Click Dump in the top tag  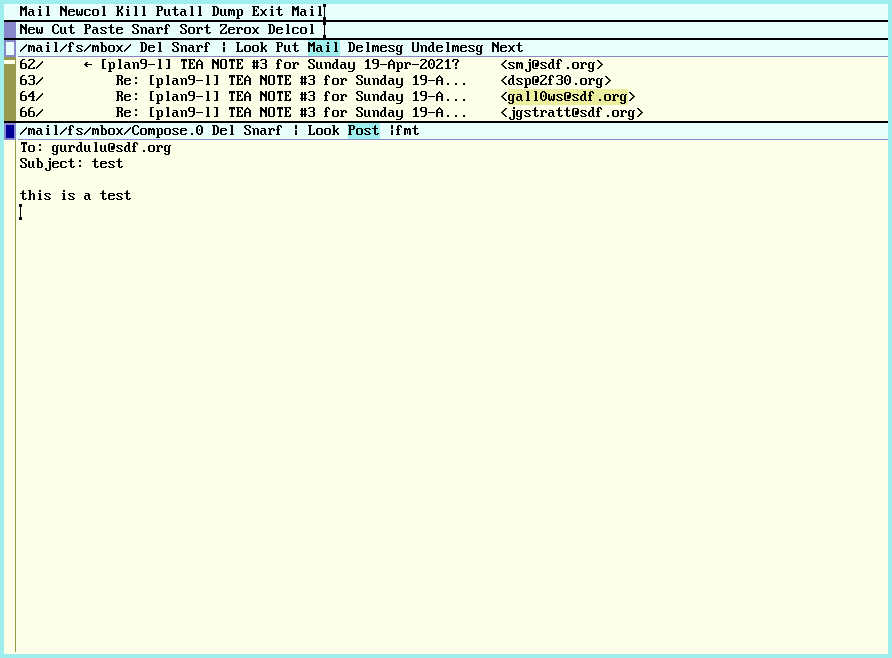pyautogui.click(x=227, y=11)
